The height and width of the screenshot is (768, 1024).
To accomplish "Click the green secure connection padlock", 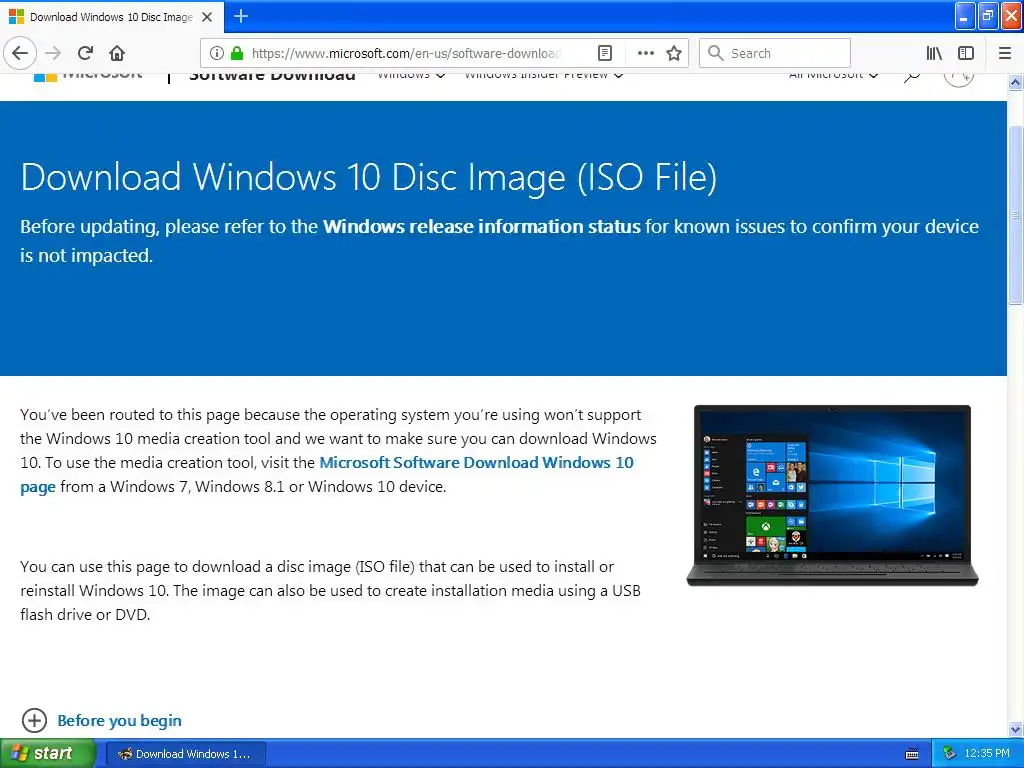I will pos(237,53).
